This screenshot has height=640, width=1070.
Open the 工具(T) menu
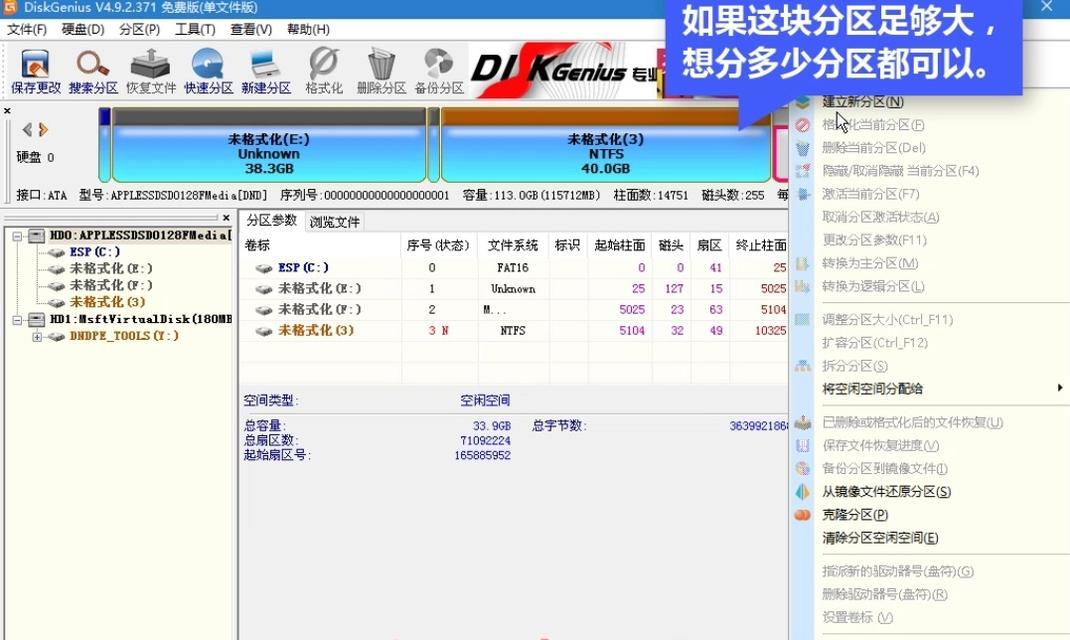(195, 29)
